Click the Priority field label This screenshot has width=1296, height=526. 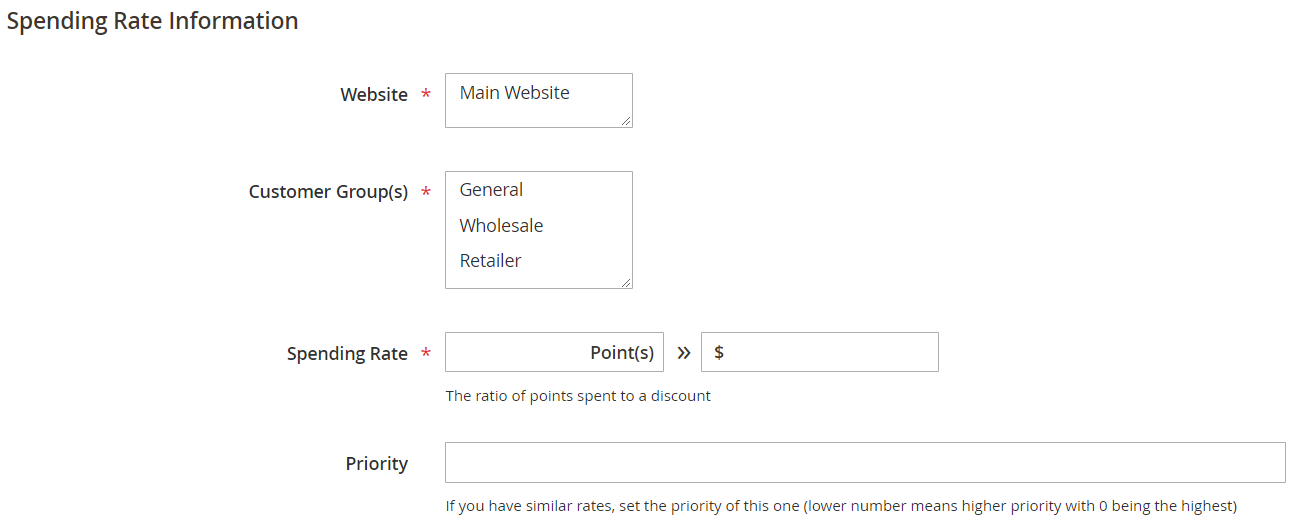pos(377,464)
